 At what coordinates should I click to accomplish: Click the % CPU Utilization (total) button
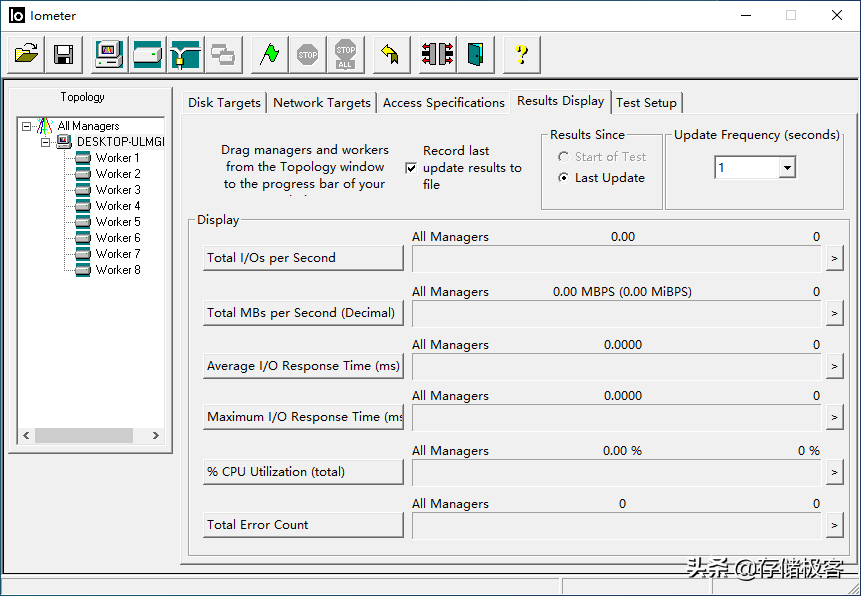302,472
